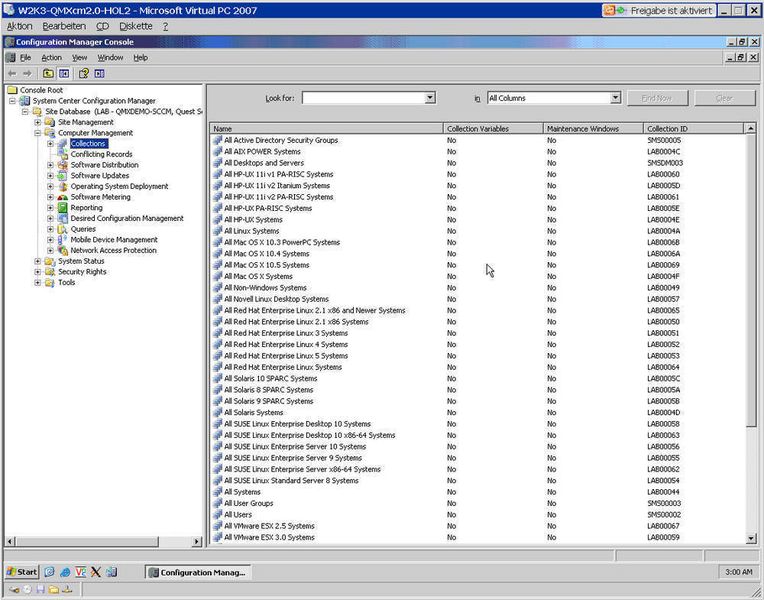Click the Find Now button
764x600 pixels.
[x=657, y=98]
